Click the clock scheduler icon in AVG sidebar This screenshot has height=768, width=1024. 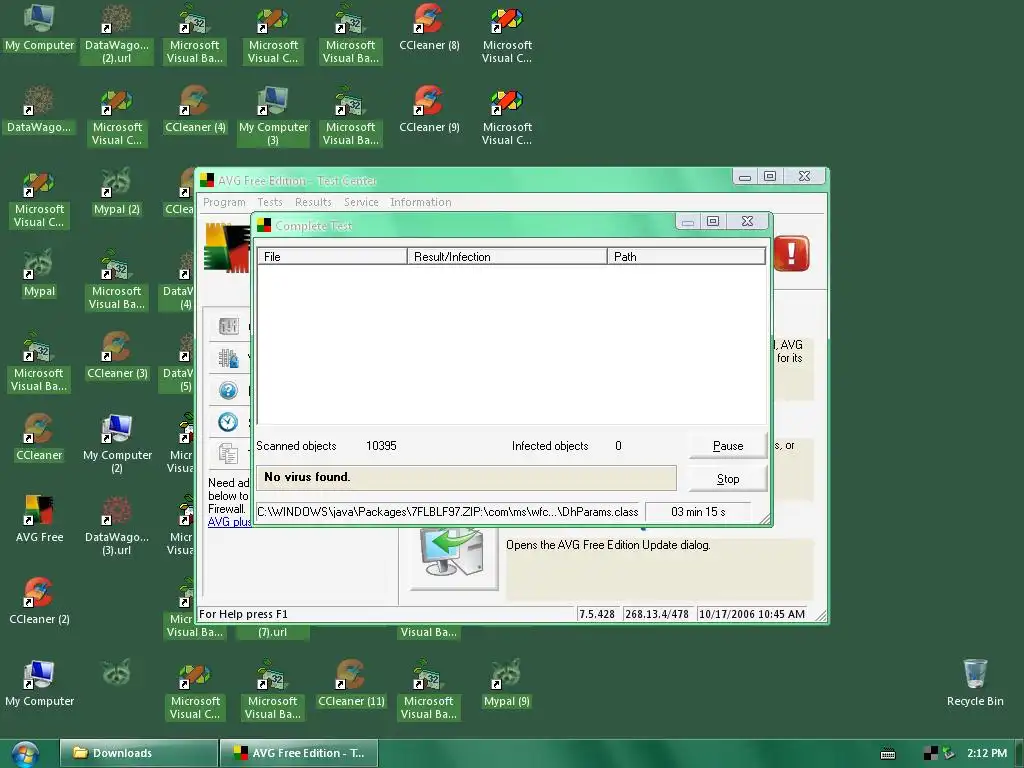pyautogui.click(x=228, y=422)
